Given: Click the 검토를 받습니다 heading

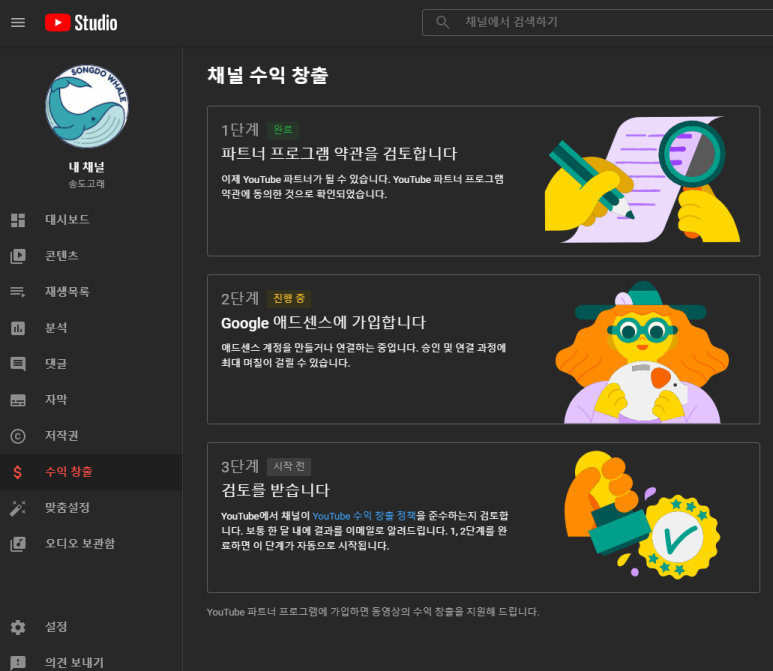Looking at the screenshot, I should pyautogui.click(x=275, y=490).
